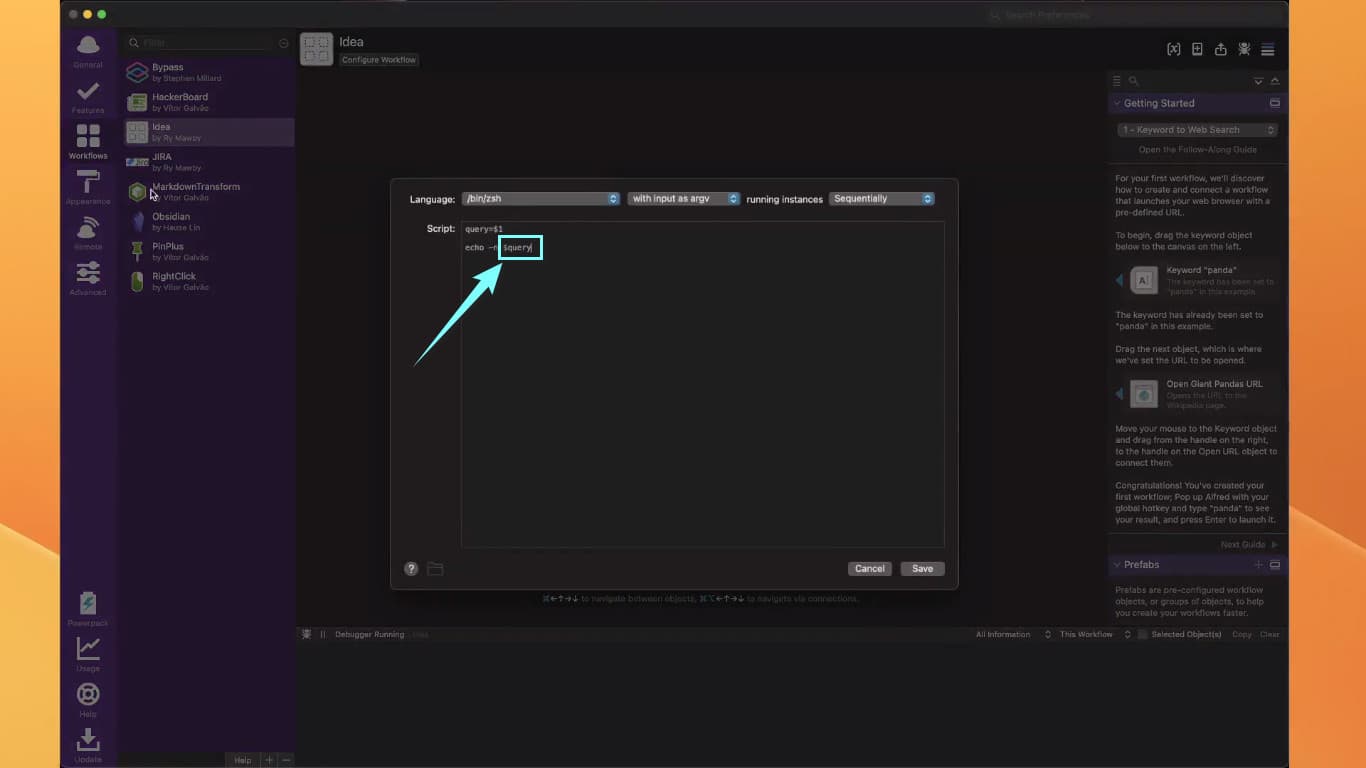Viewport: 1366px width, 768px height.
Task: Open the General preferences section
Action: (88, 51)
